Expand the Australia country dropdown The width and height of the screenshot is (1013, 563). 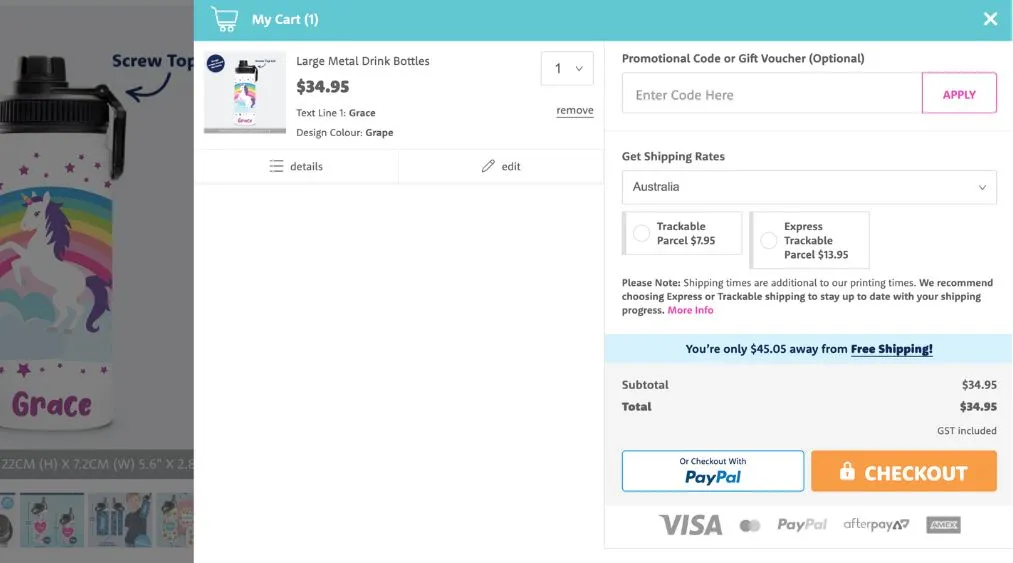809,187
